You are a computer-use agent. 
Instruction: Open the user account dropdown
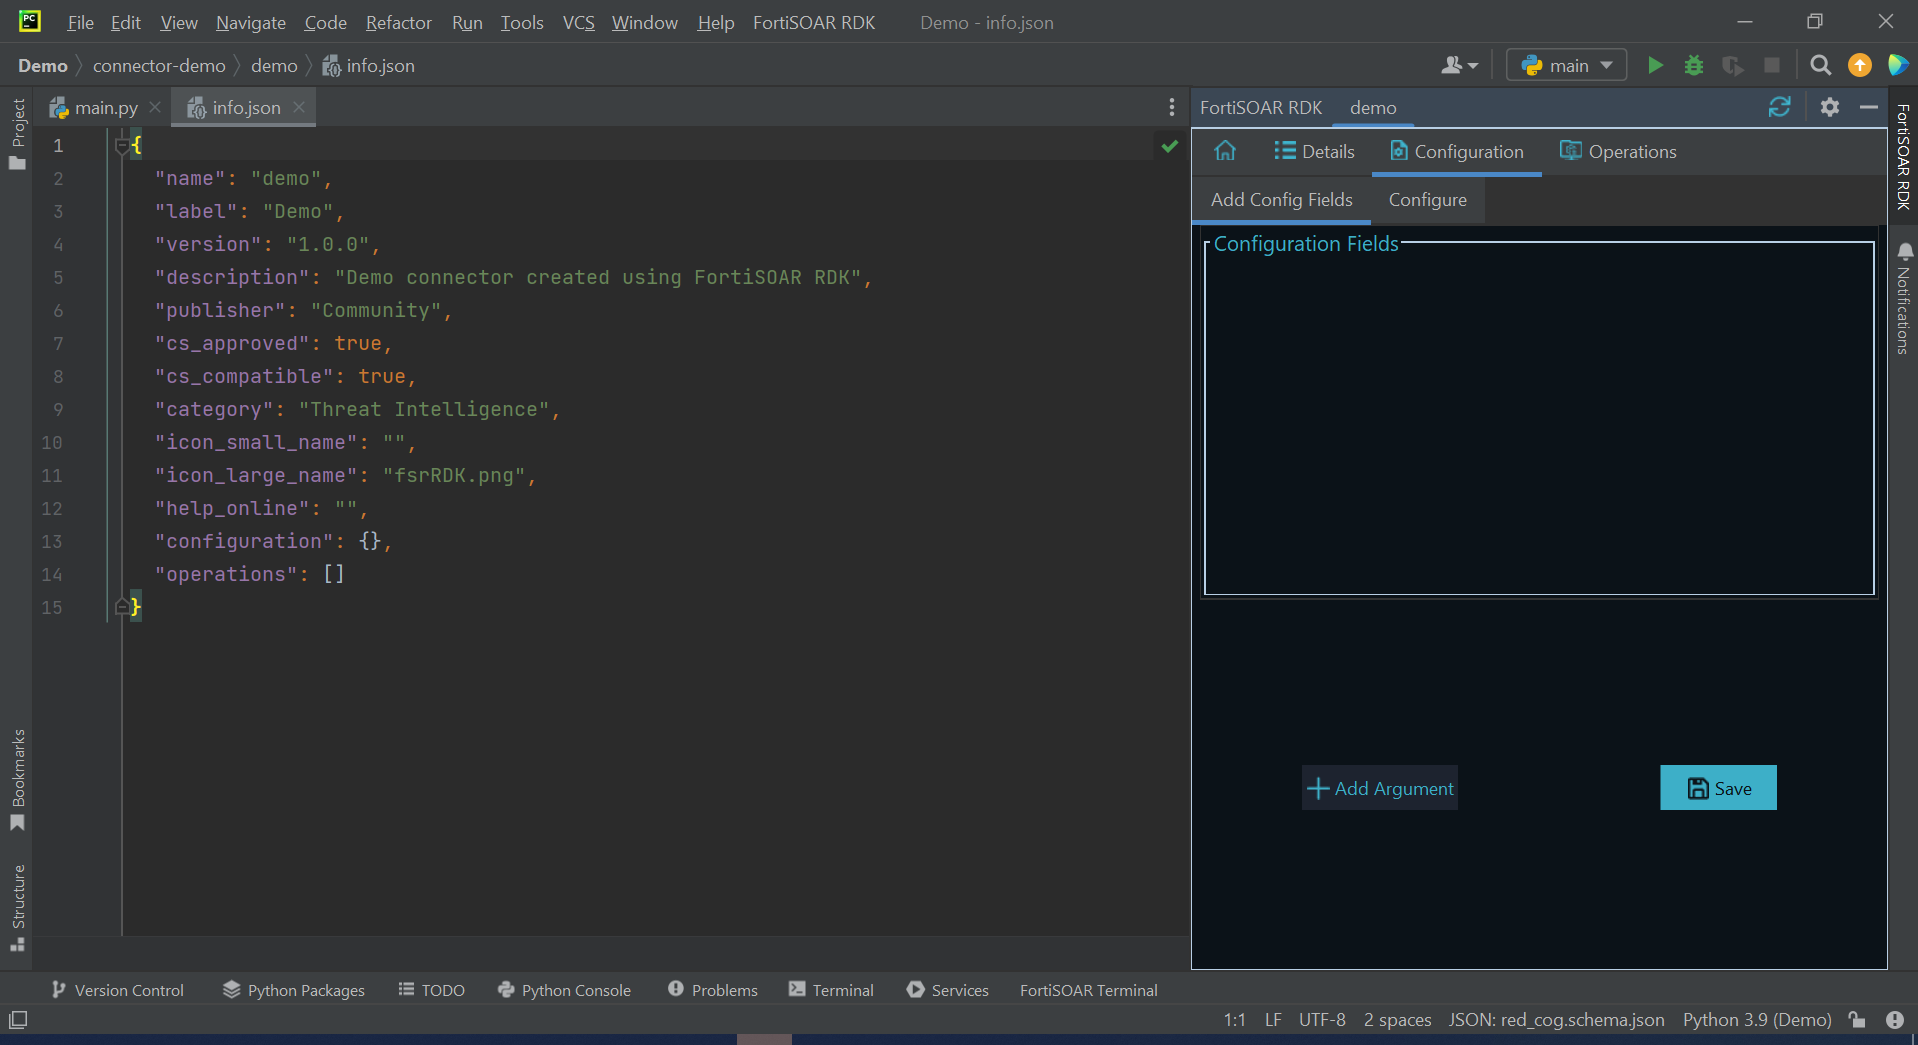[1459, 66]
